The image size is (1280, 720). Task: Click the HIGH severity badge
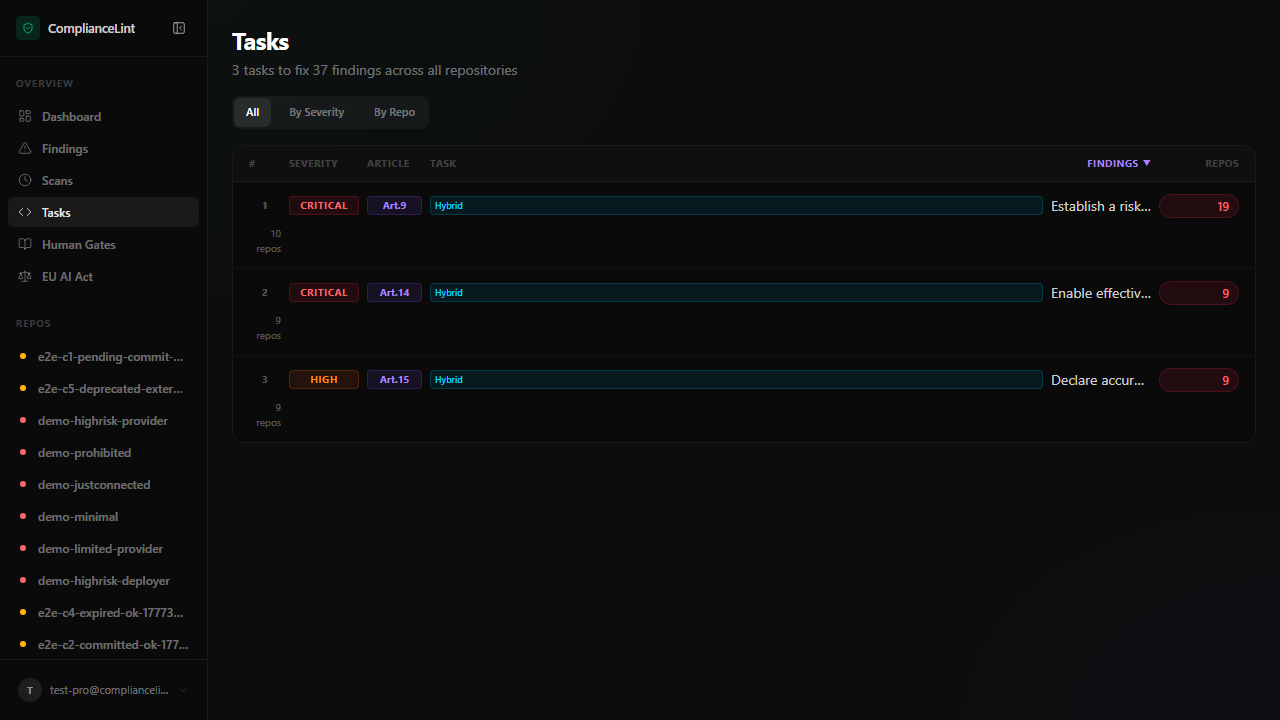click(323, 380)
